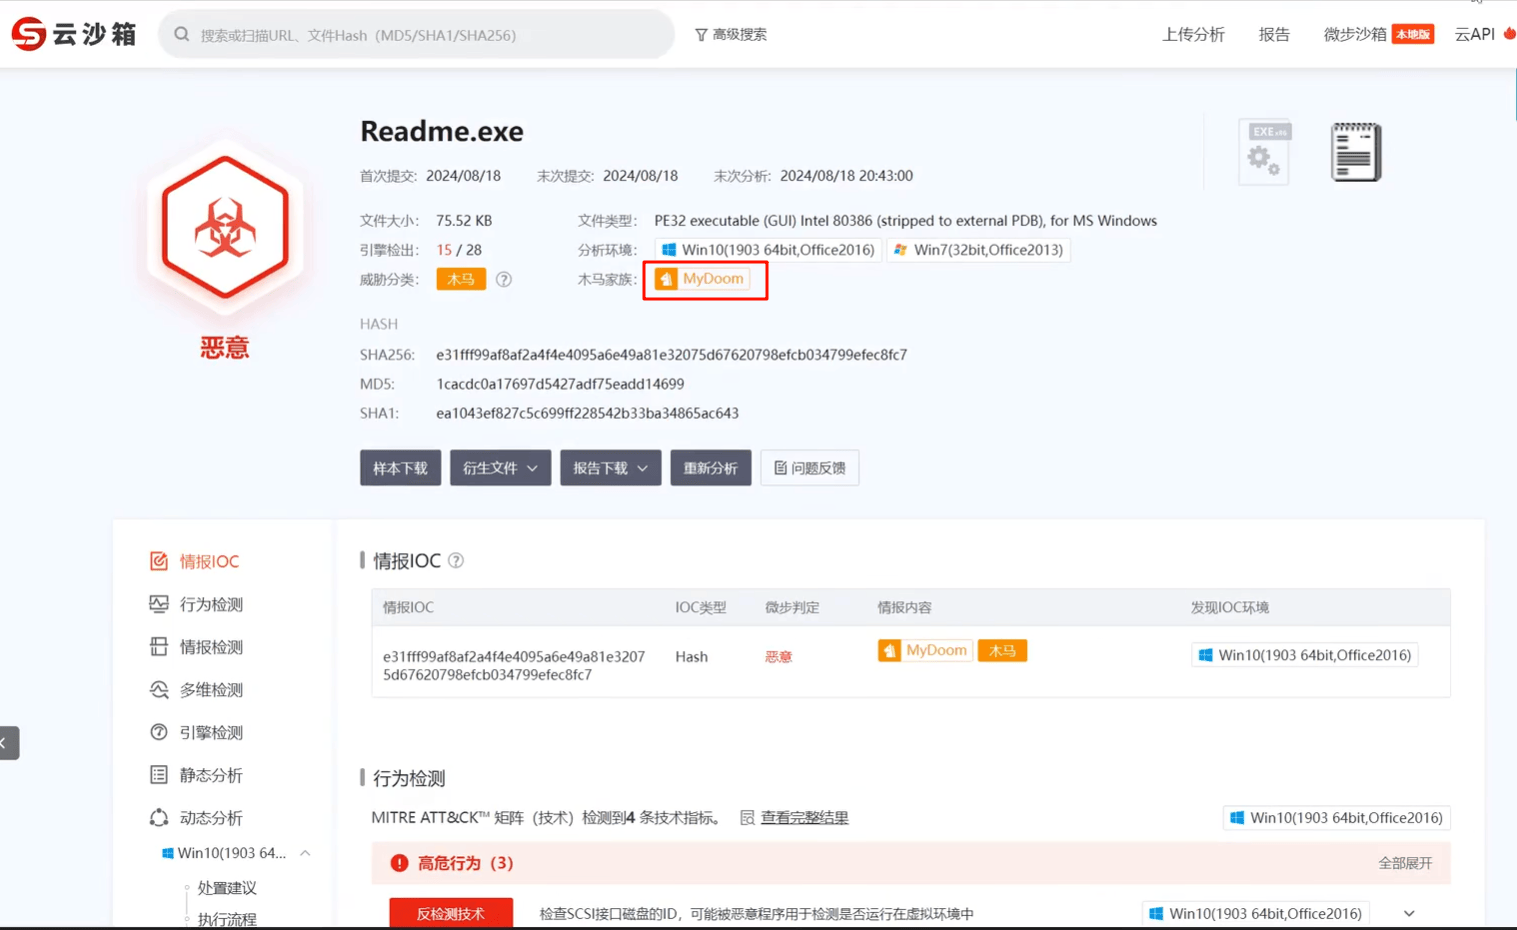Select the Win7(32bit,Office2013) analysis environment
This screenshot has width=1517, height=930.
coord(978,250)
